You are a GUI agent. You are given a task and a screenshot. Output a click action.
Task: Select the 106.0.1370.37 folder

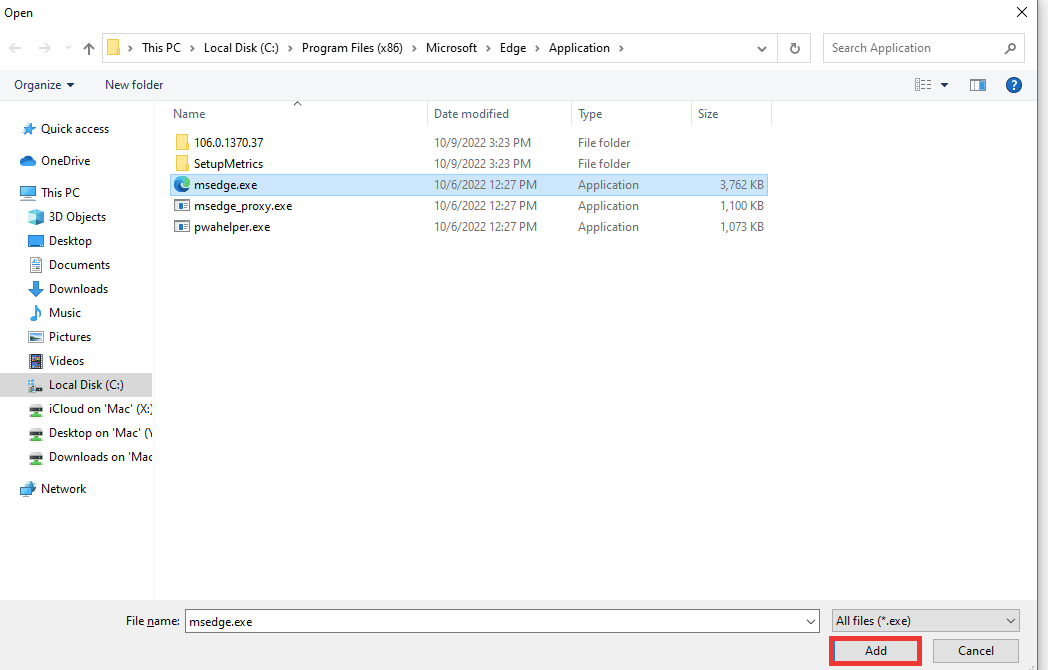coord(229,142)
